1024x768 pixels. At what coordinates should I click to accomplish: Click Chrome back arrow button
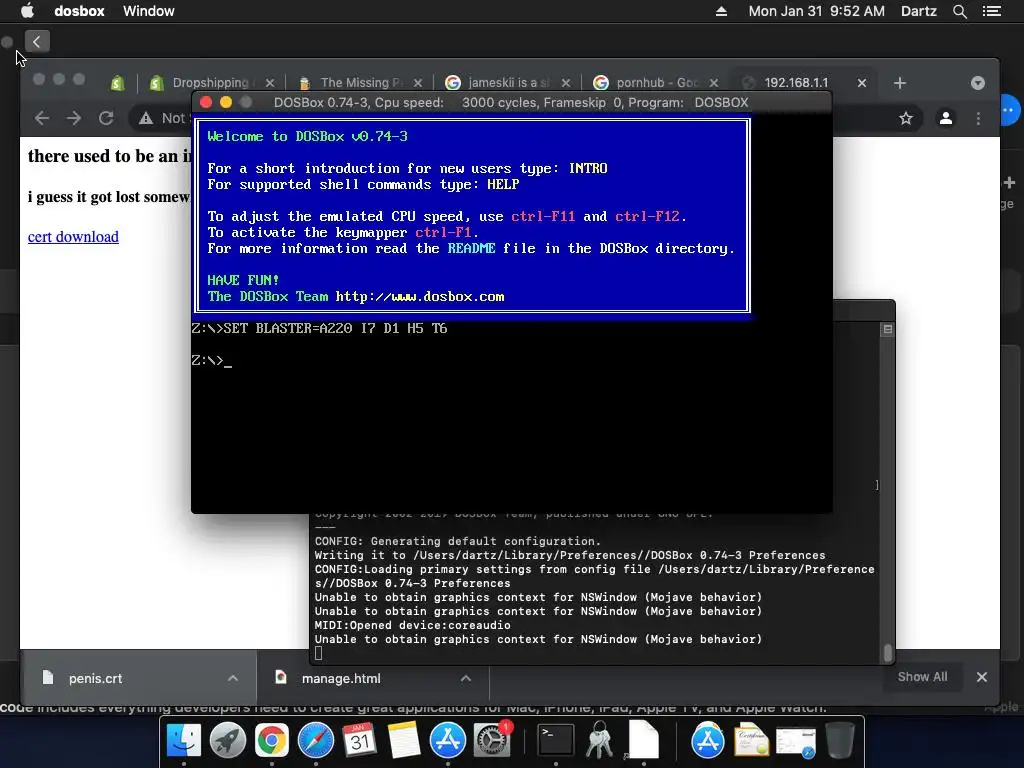pyautogui.click(x=42, y=118)
